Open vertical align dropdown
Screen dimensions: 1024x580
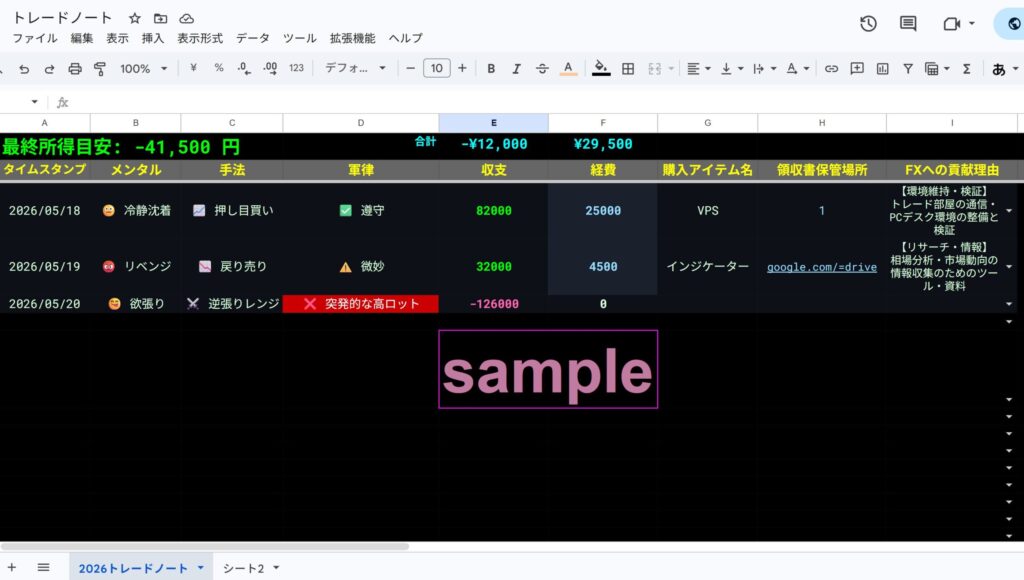click(x=731, y=69)
